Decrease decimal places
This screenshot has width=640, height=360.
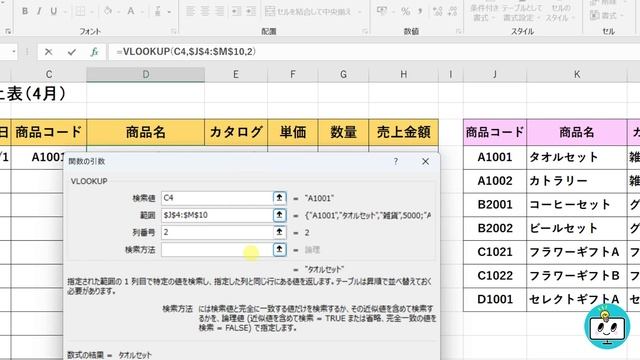(452, 11)
